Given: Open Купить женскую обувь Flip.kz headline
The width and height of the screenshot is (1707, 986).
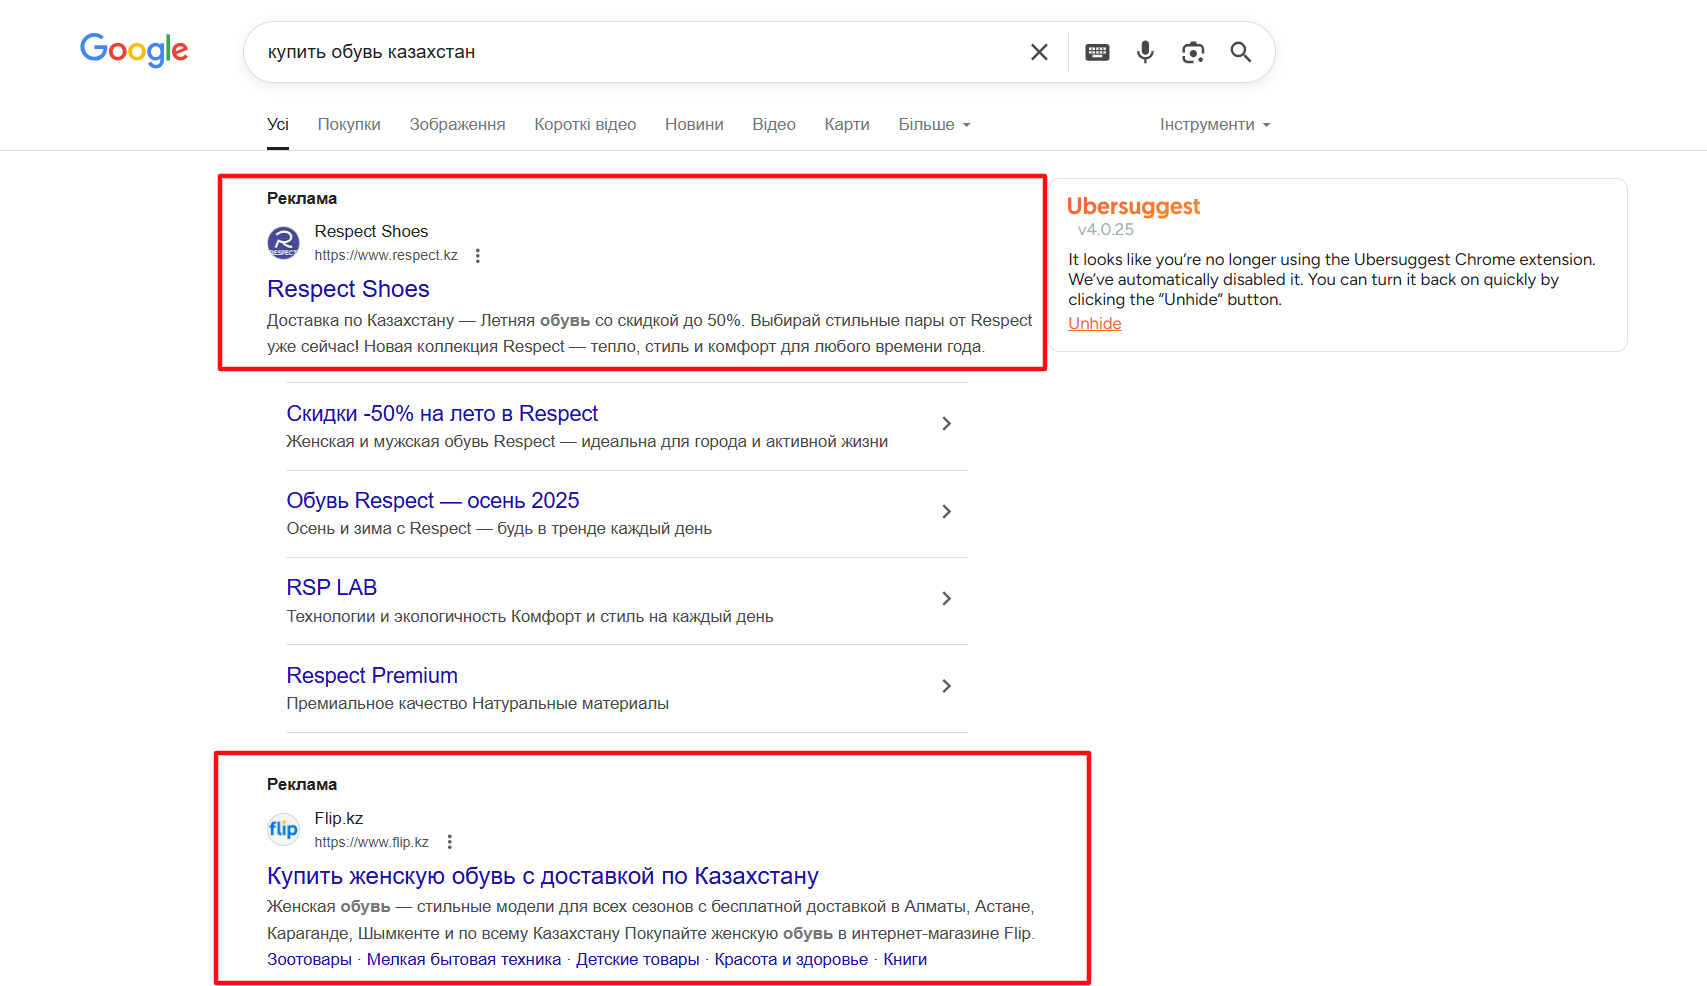Looking at the screenshot, I should click(x=542, y=876).
